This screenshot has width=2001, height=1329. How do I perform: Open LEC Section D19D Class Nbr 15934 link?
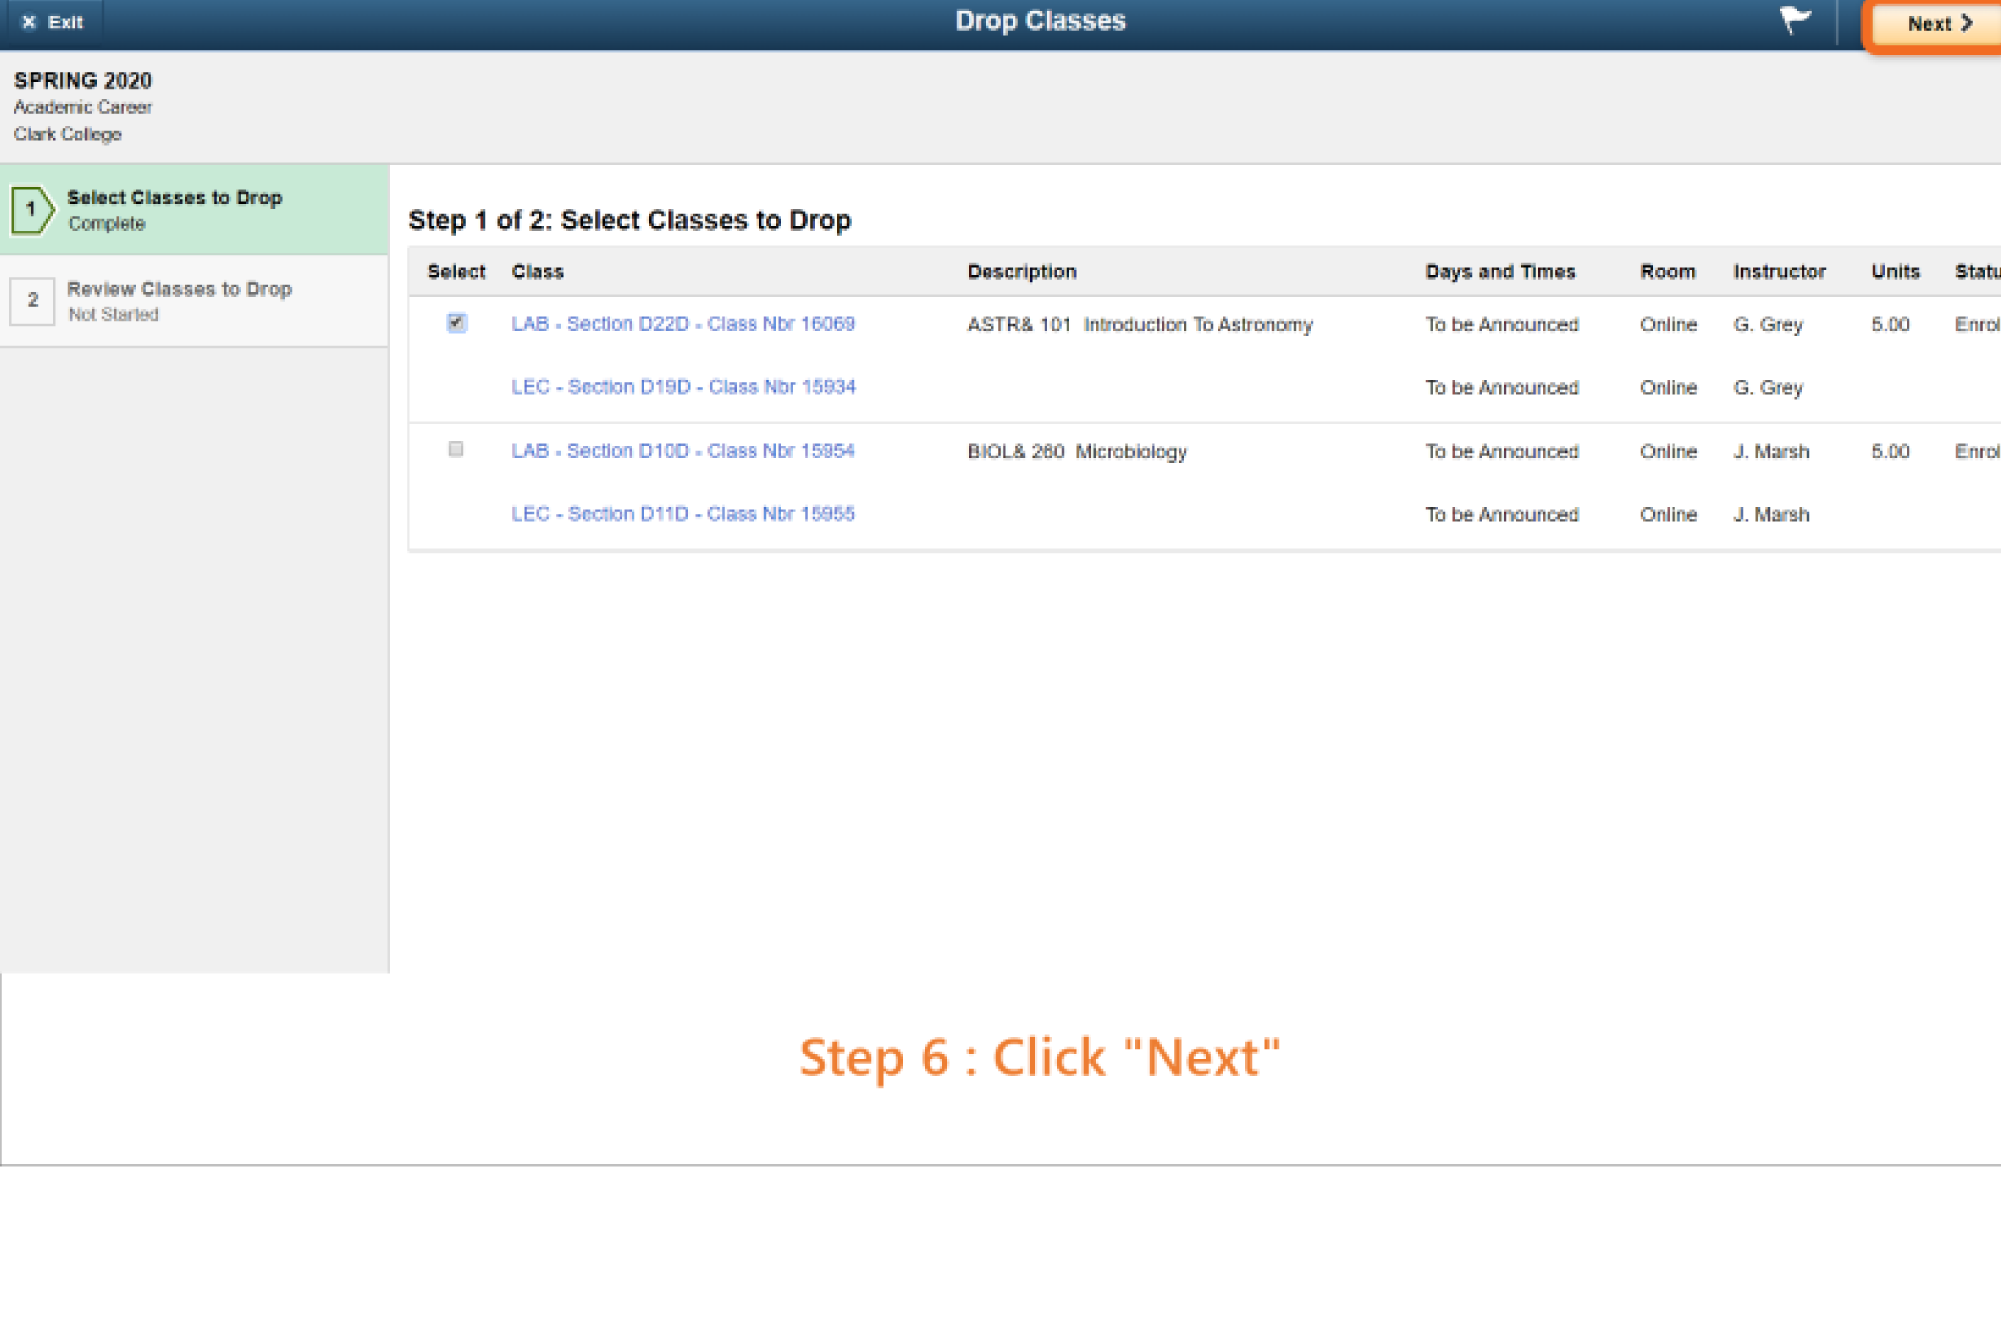pyautogui.click(x=683, y=387)
